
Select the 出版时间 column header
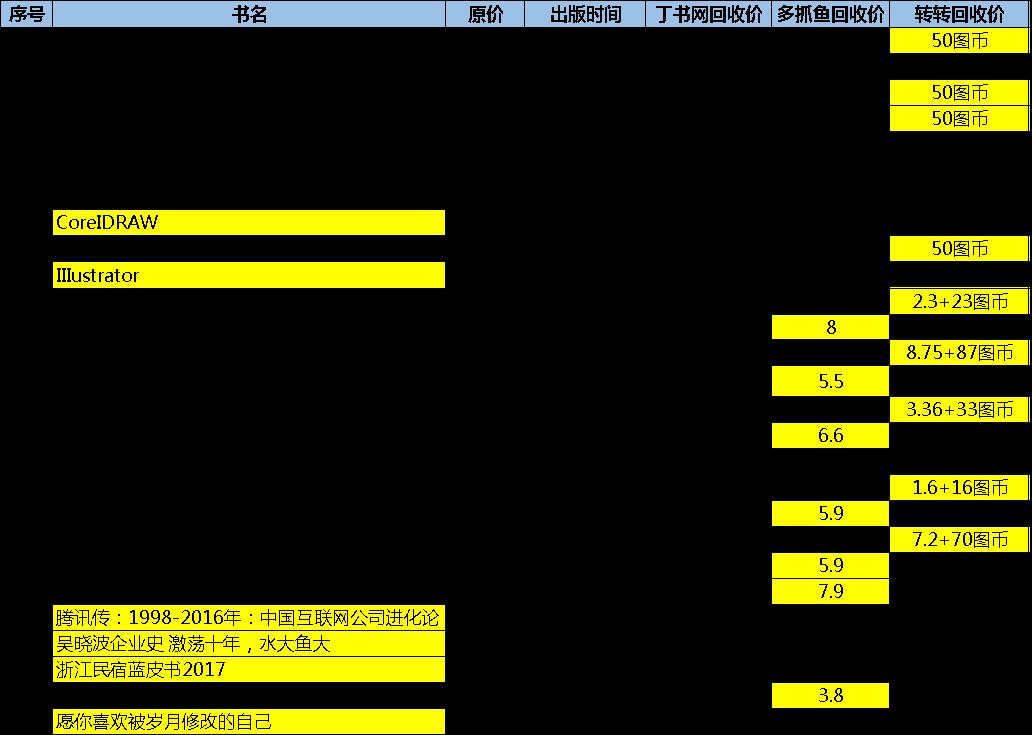585,14
